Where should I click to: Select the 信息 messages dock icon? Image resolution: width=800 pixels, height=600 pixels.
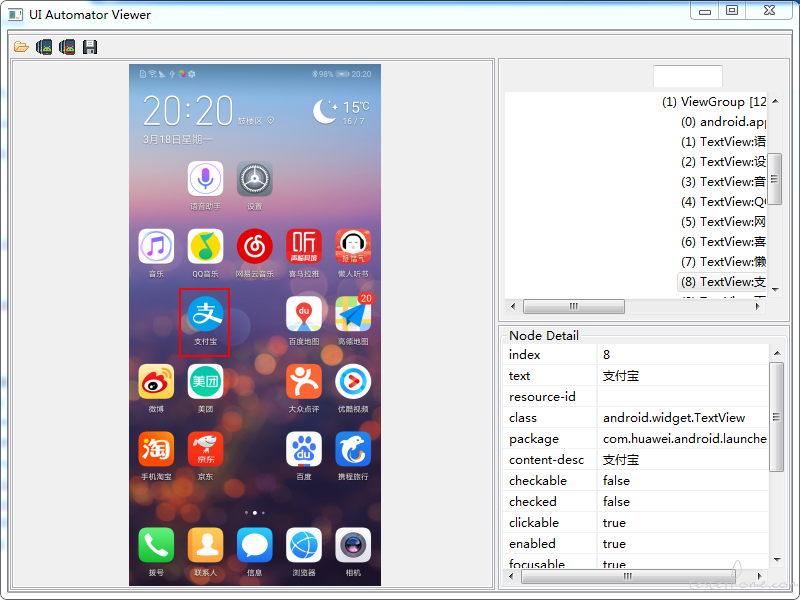coord(255,545)
